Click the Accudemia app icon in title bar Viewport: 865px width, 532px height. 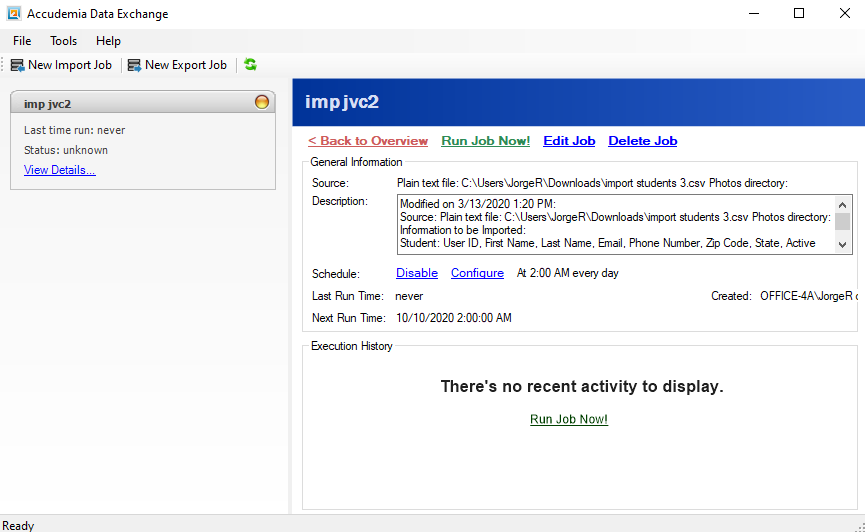coord(14,13)
